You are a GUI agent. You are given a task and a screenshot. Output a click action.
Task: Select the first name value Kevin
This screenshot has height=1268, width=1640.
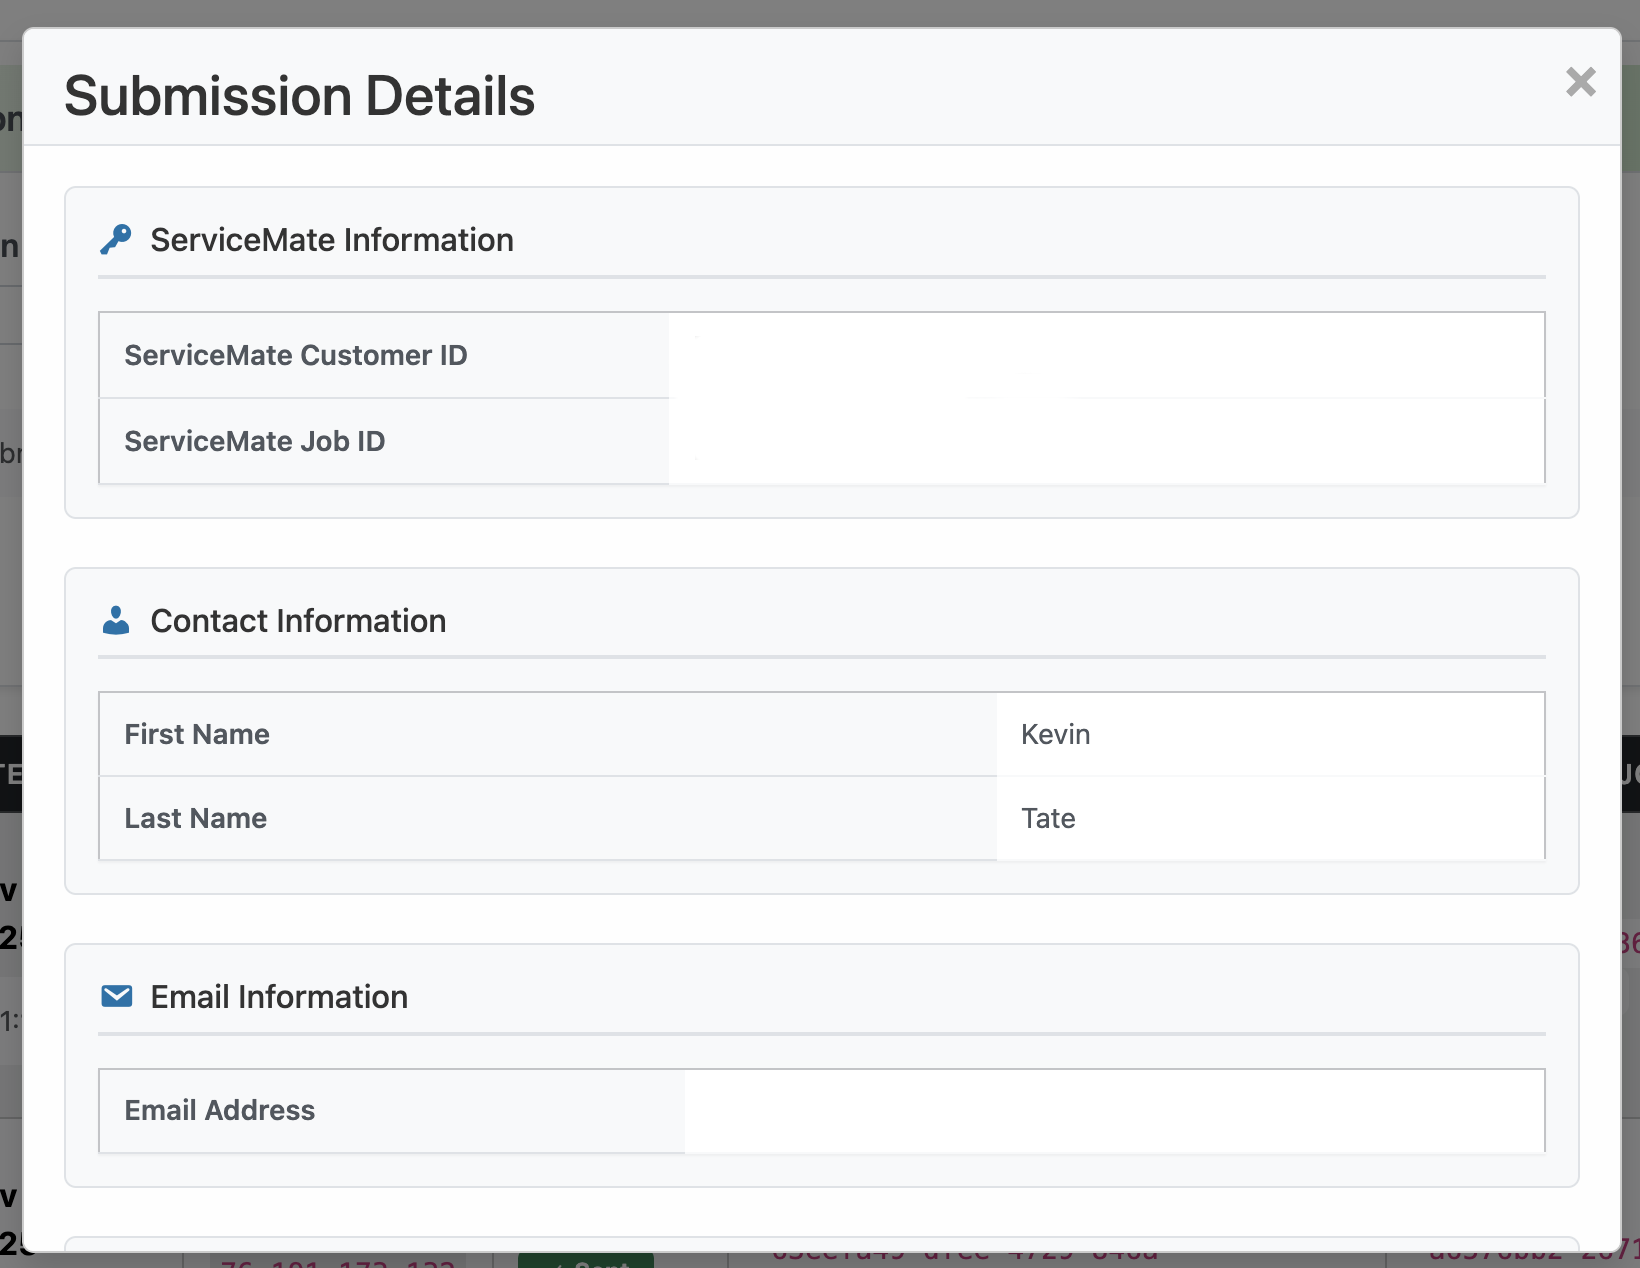(x=1055, y=734)
